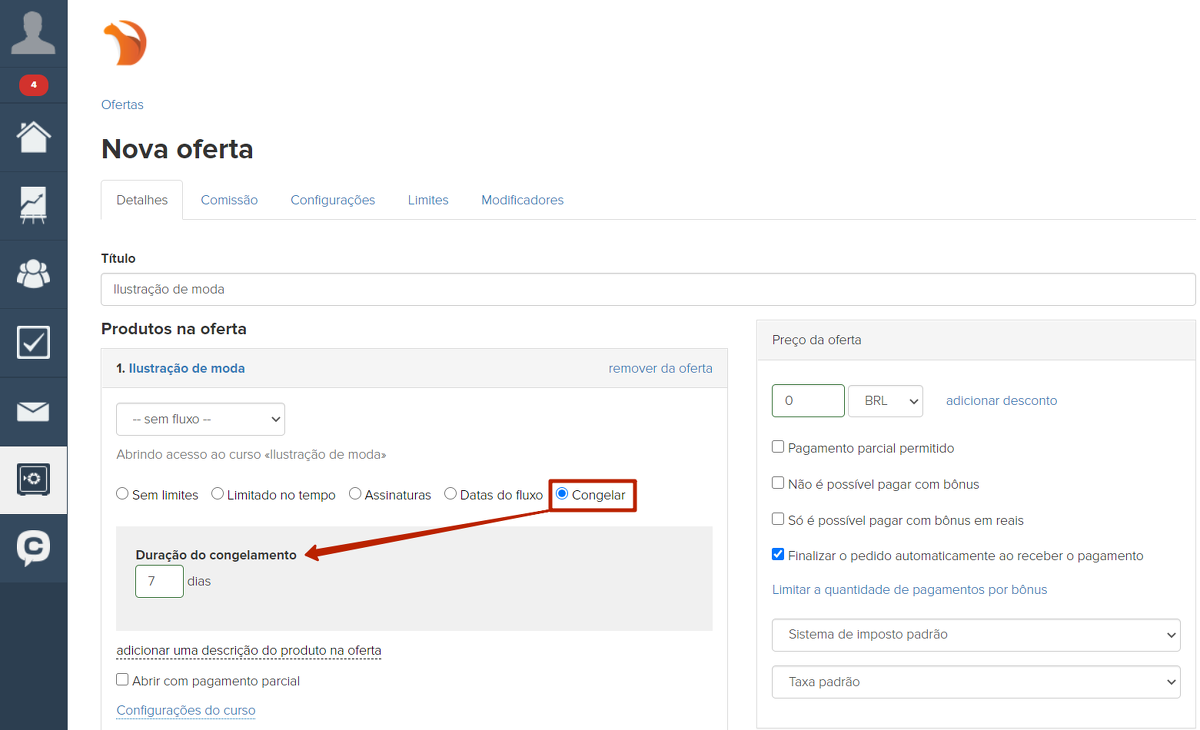Open the messages envelope icon

[33, 412]
